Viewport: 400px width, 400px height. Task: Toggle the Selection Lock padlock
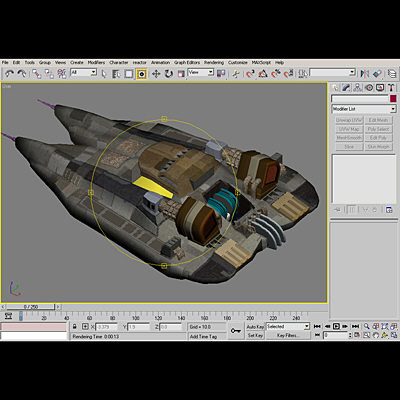coord(75,327)
